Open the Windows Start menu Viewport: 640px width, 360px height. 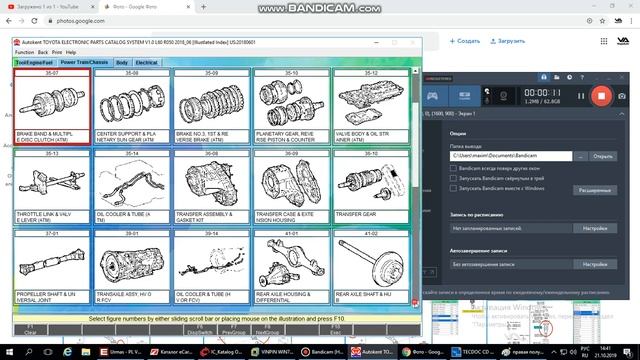(9, 352)
